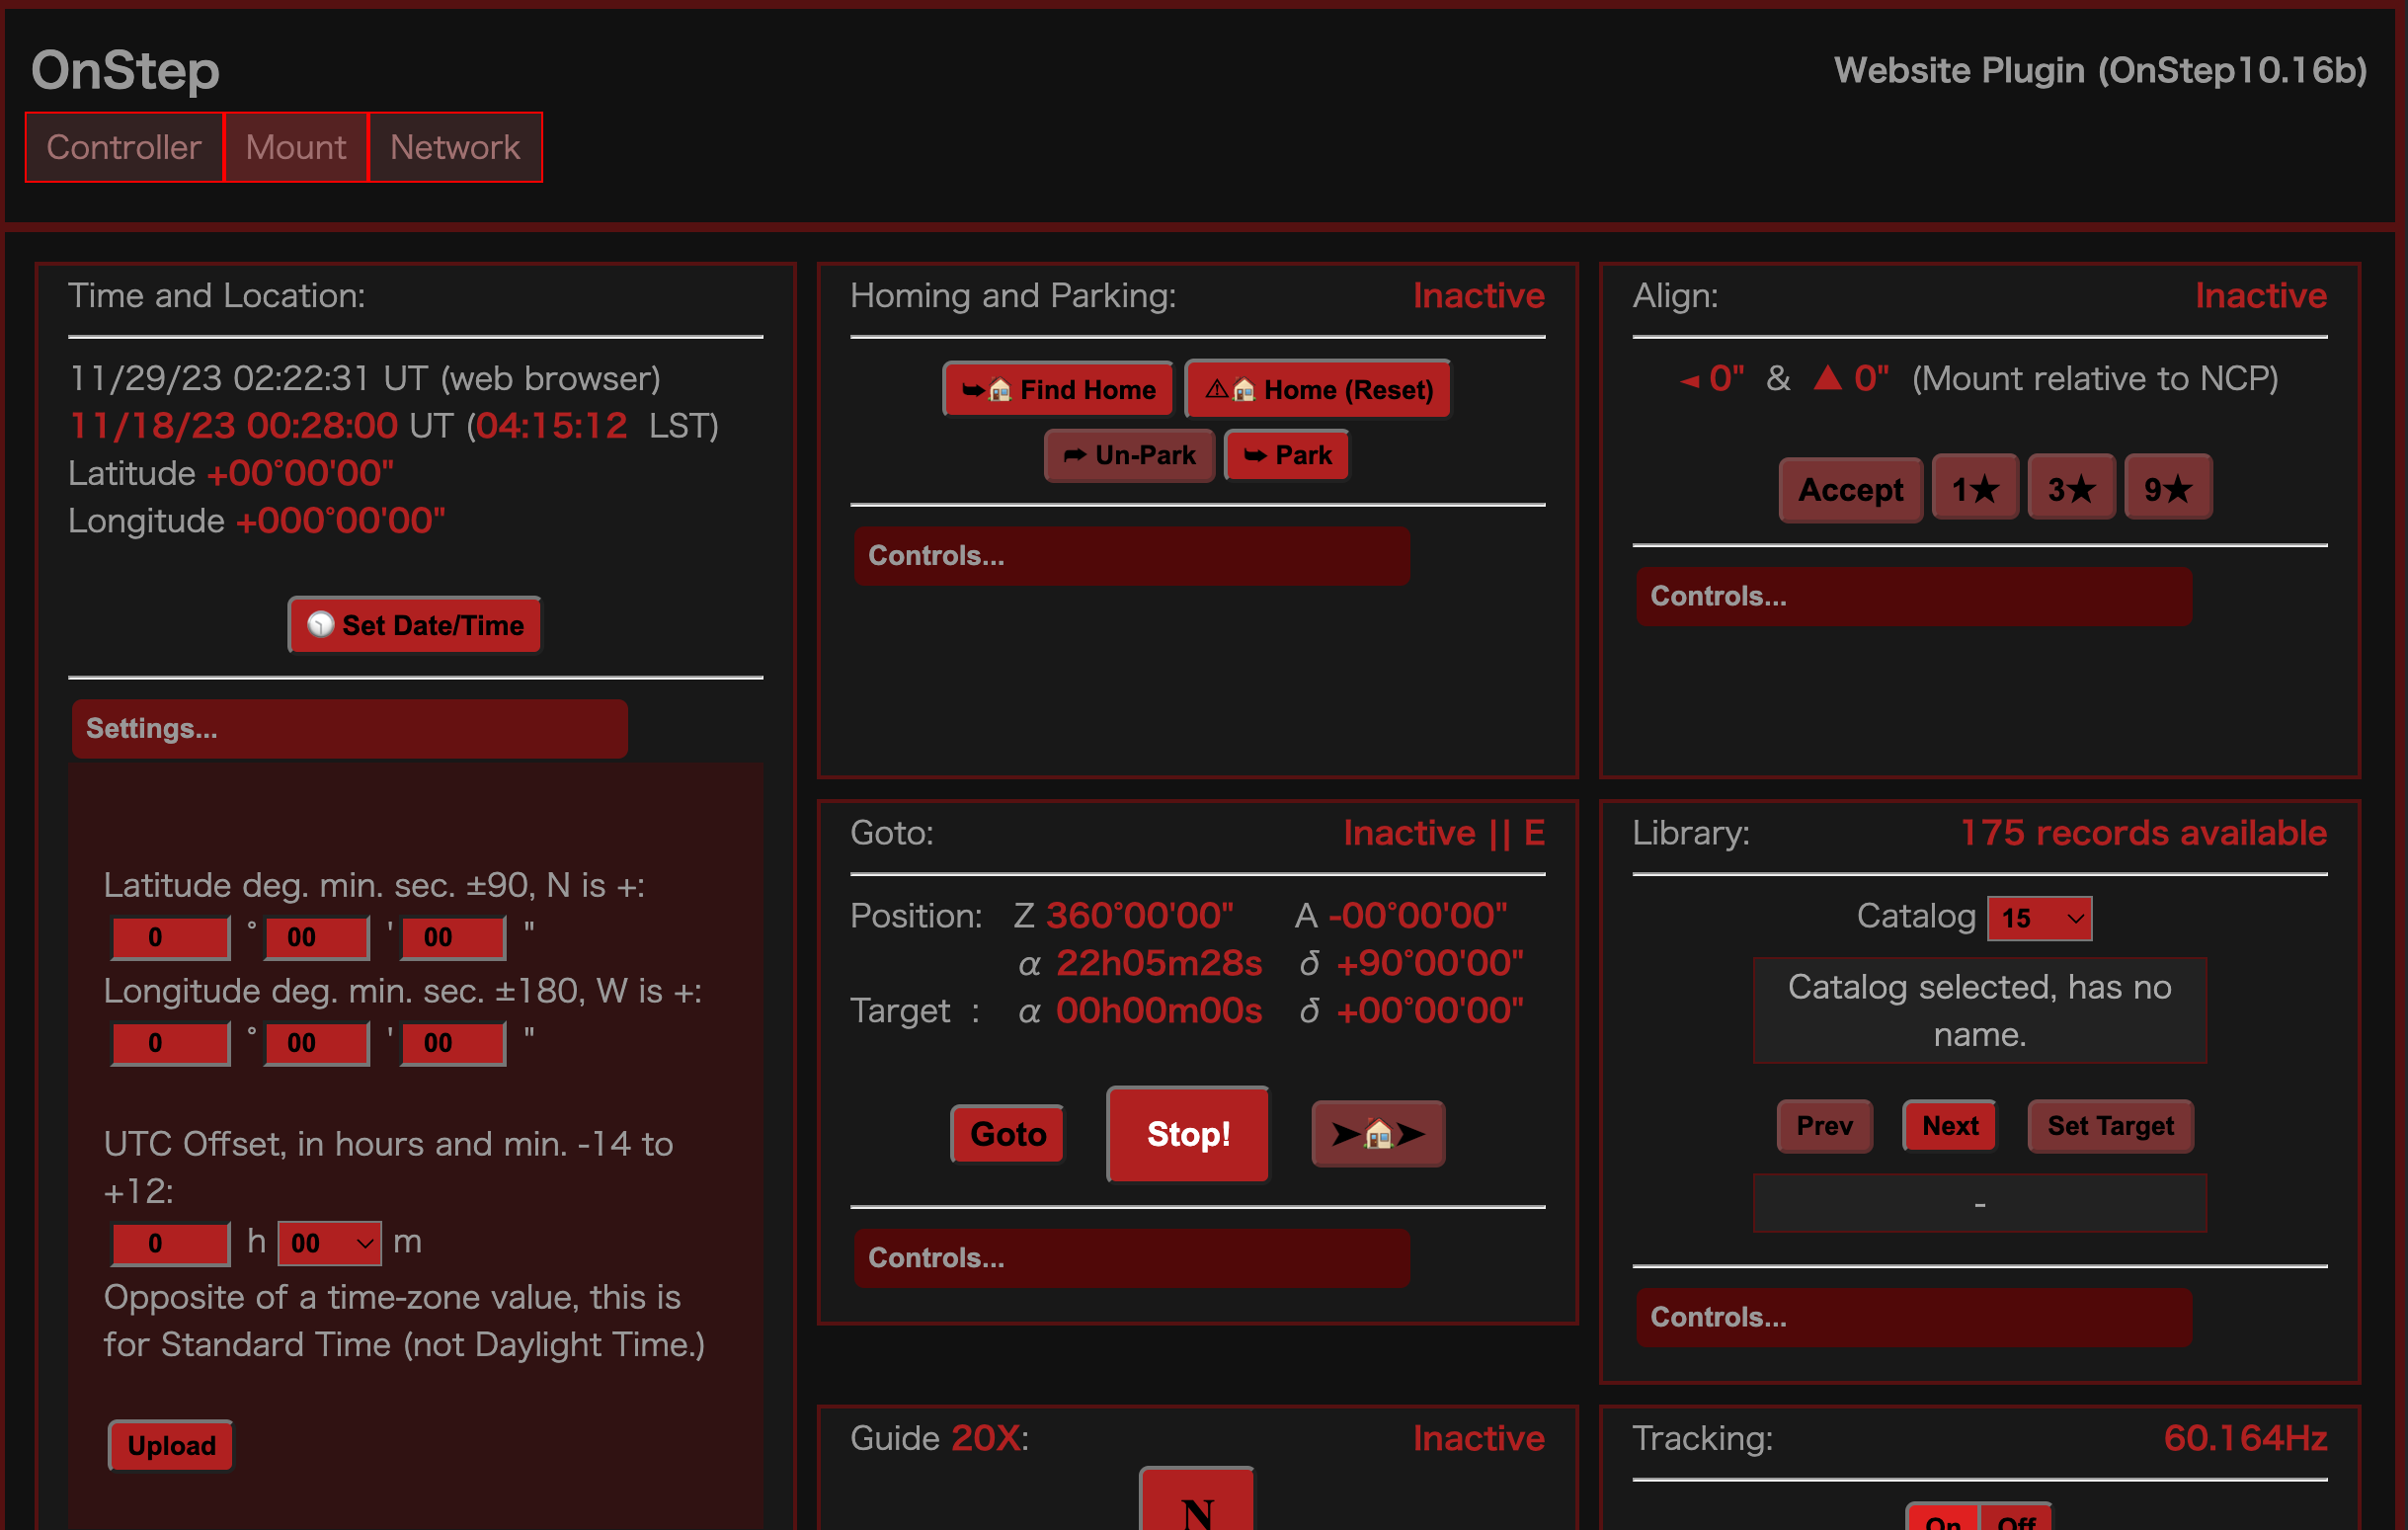Turn tracking Off

click(2016, 1519)
